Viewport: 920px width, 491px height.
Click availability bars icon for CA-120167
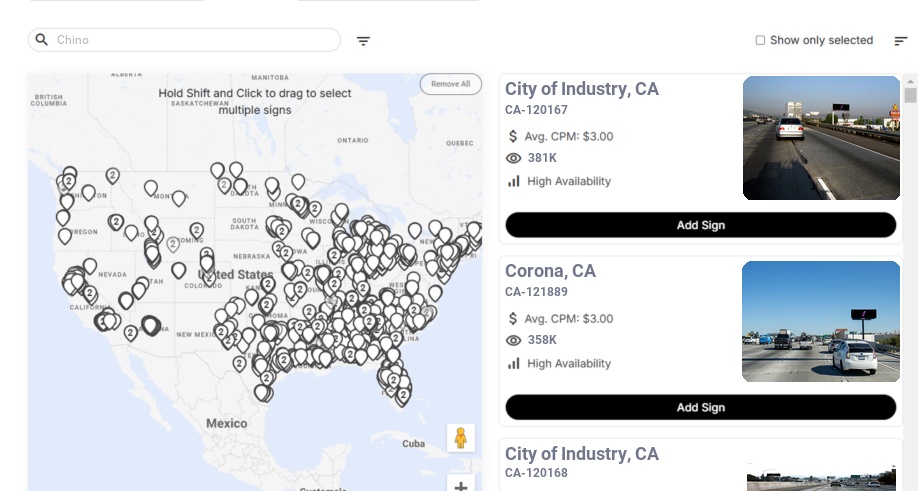(514, 181)
